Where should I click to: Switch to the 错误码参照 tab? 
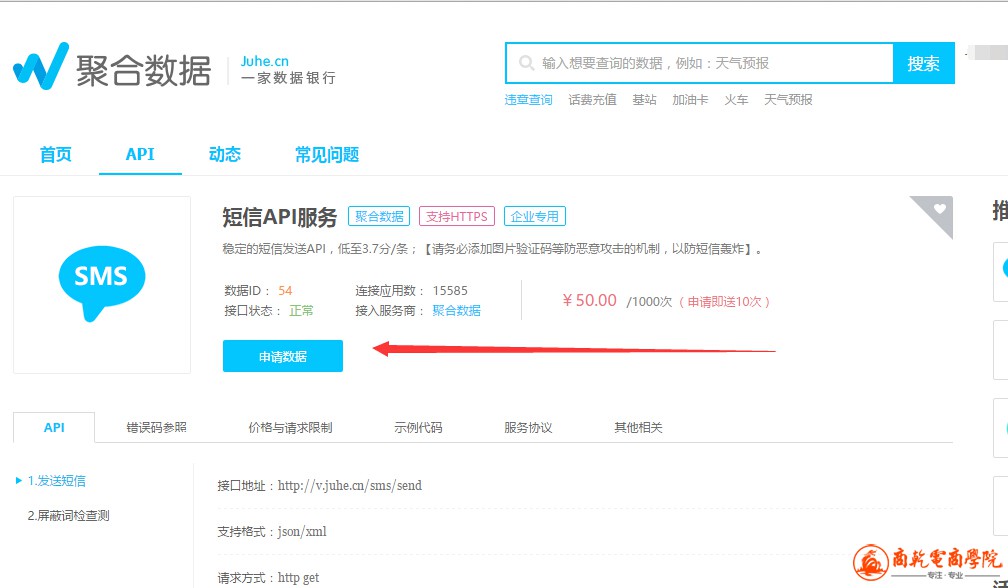(156, 427)
